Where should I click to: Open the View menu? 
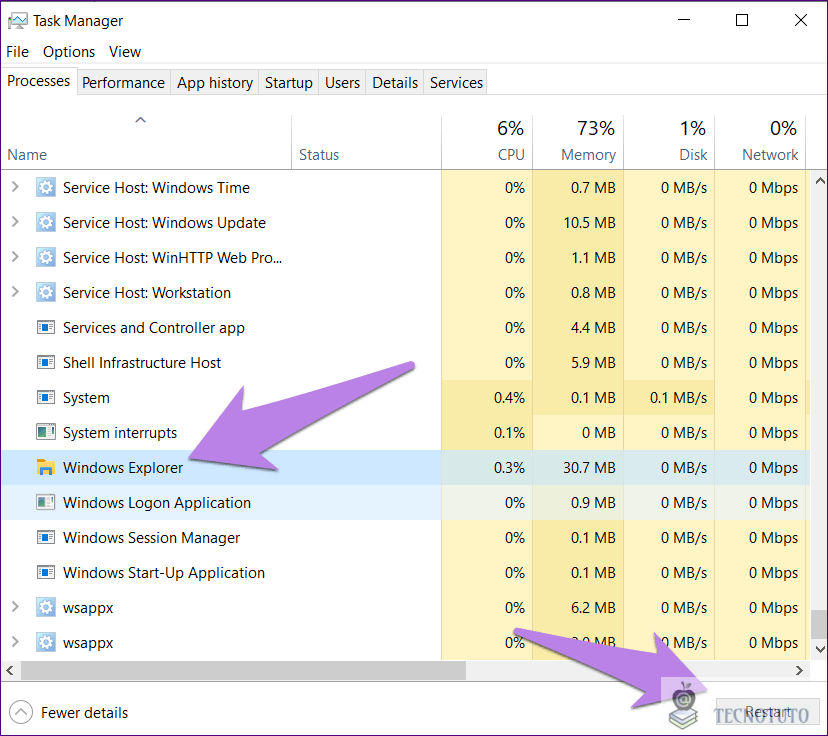point(125,52)
